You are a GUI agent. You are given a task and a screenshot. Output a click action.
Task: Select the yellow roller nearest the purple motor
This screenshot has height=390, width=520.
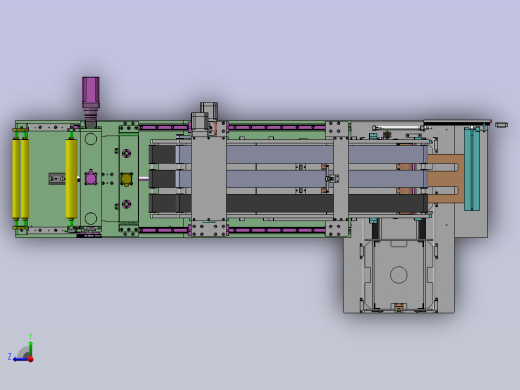71,179
